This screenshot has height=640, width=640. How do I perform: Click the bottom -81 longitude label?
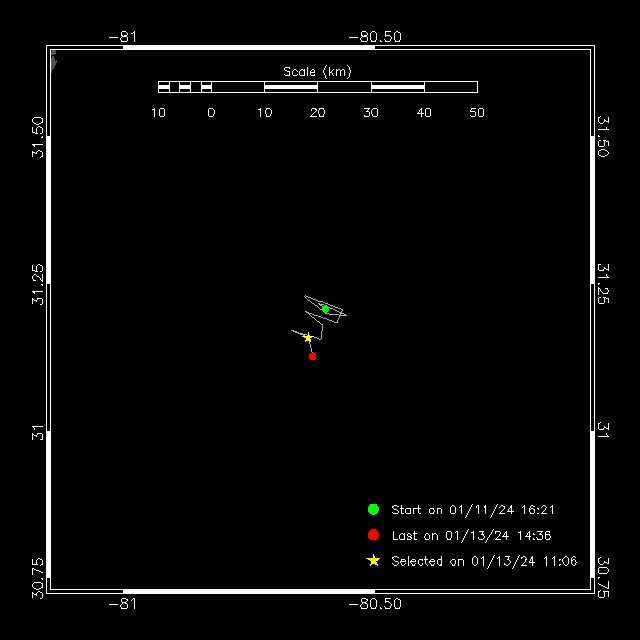pos(123,604)
